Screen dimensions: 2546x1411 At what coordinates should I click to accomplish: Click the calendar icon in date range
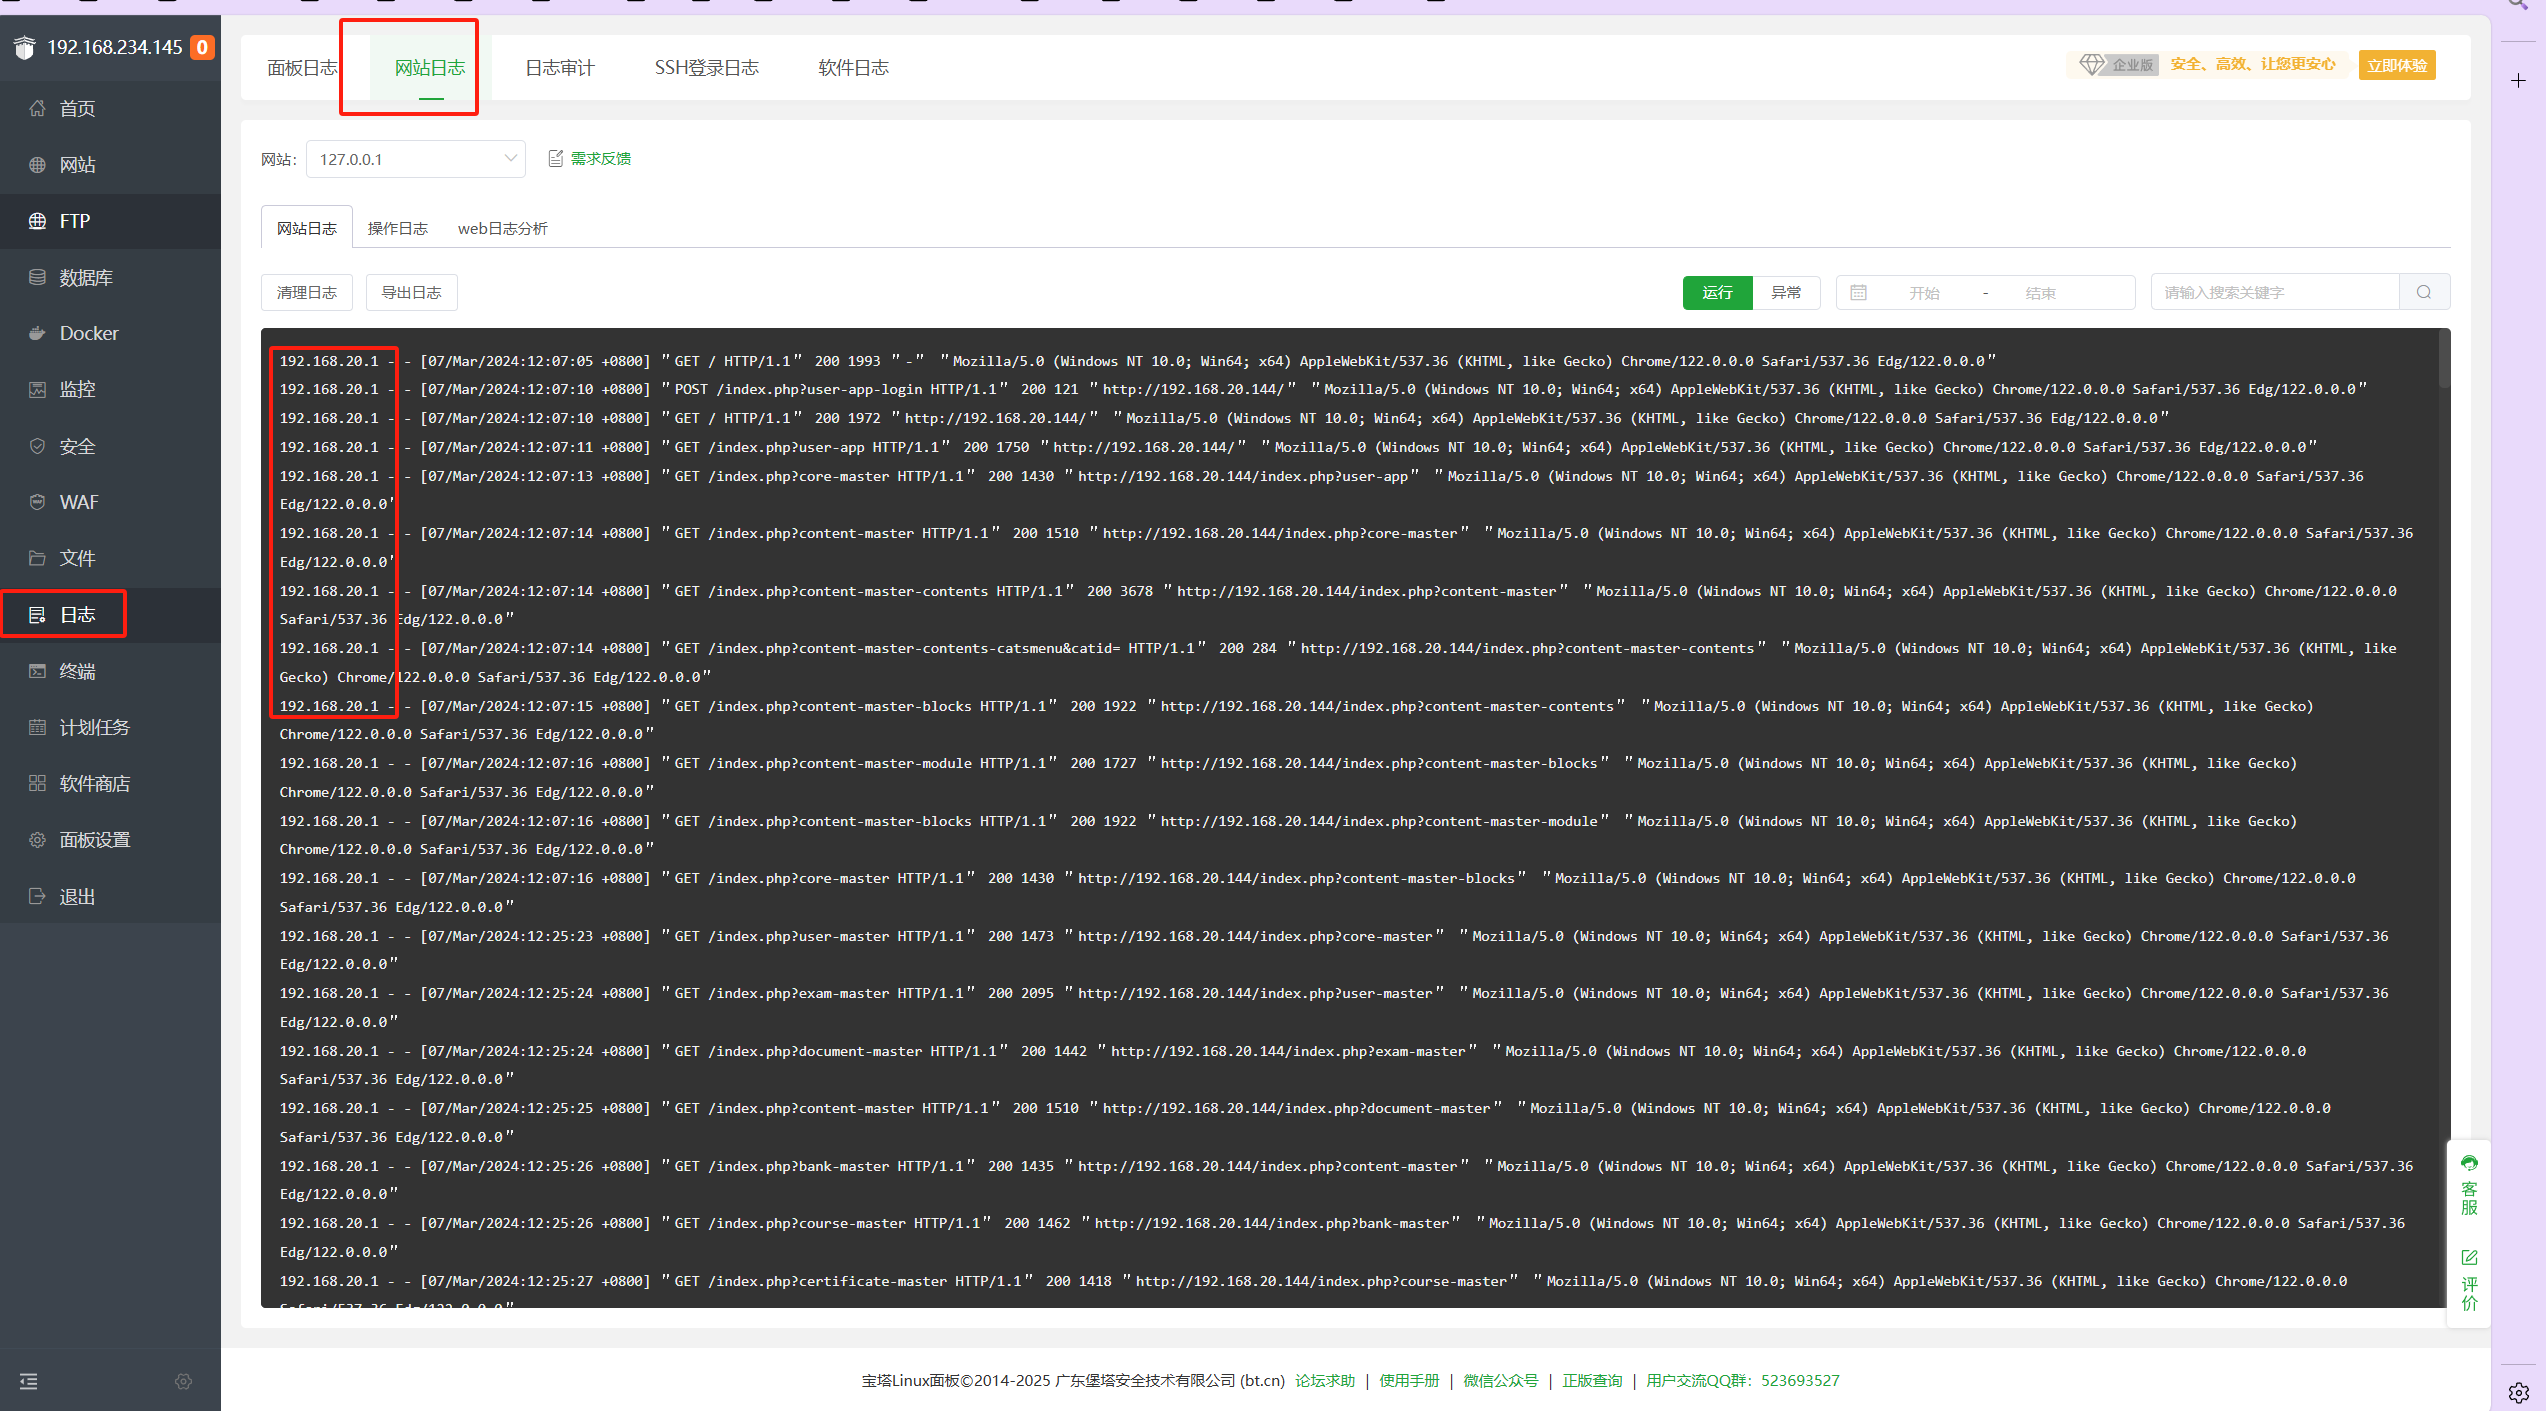click(x=1858, y=292)
